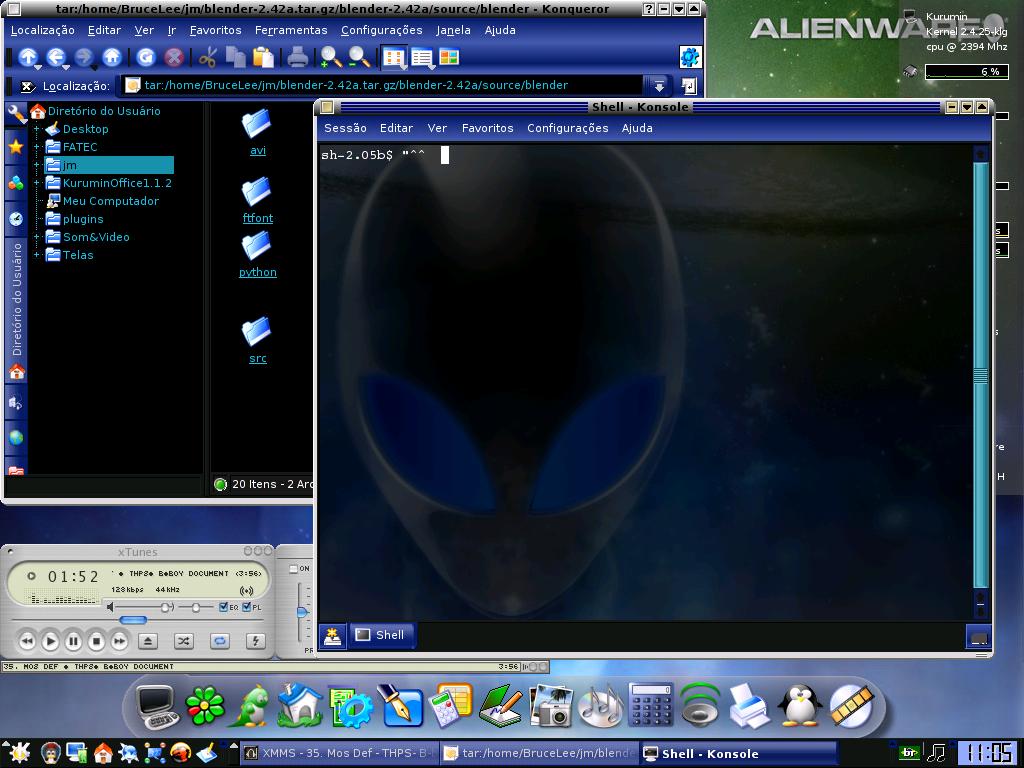Click the Copy icon in Konqueror toolbar
Image resolution: width=1024 pixels, height=768 pixels.
click(235, 58)
